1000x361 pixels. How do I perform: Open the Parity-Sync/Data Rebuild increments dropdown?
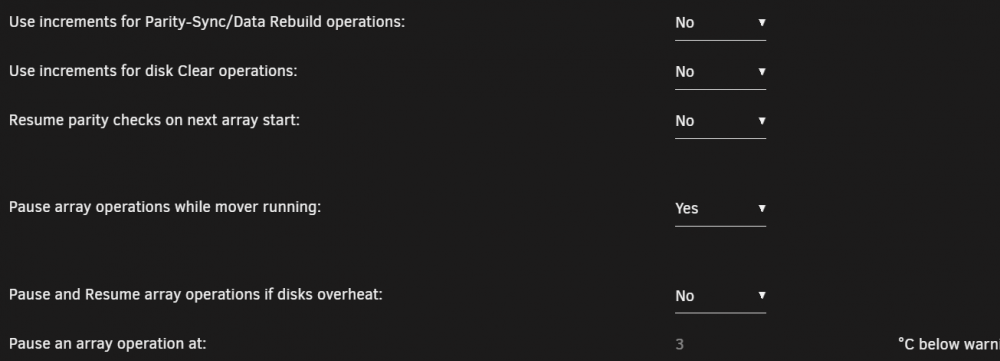pyautogui.click(x=720, y=23)
